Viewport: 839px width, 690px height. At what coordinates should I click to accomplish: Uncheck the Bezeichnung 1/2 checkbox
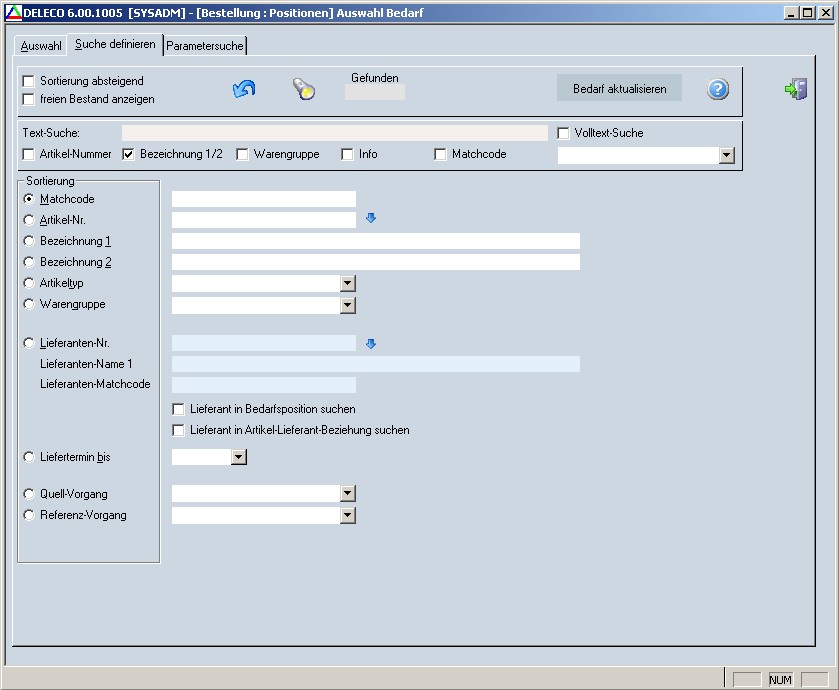pos(129,155)
